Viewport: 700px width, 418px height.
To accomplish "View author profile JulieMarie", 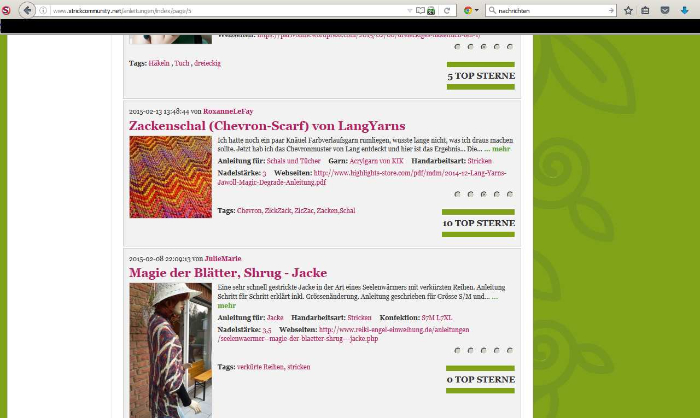I will 223,259.
